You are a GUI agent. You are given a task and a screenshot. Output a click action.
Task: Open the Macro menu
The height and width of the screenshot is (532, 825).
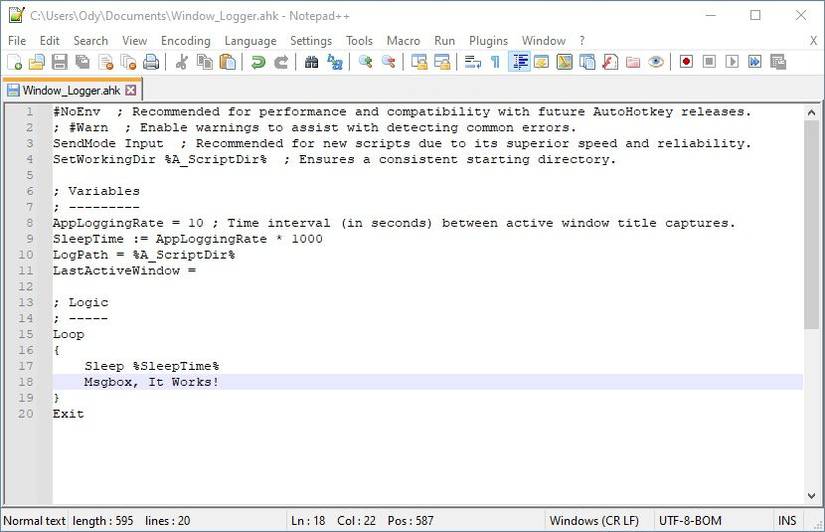tap(404, 41)
